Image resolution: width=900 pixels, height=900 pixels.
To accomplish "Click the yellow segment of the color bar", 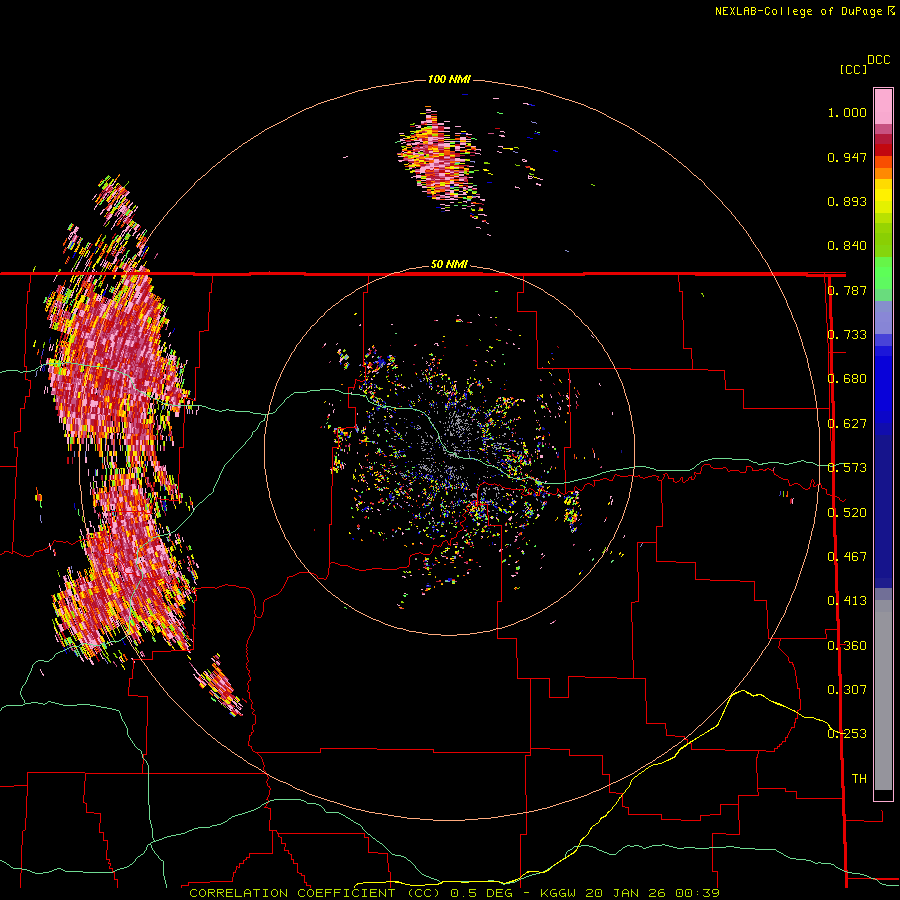I will [x=883, y=196].
